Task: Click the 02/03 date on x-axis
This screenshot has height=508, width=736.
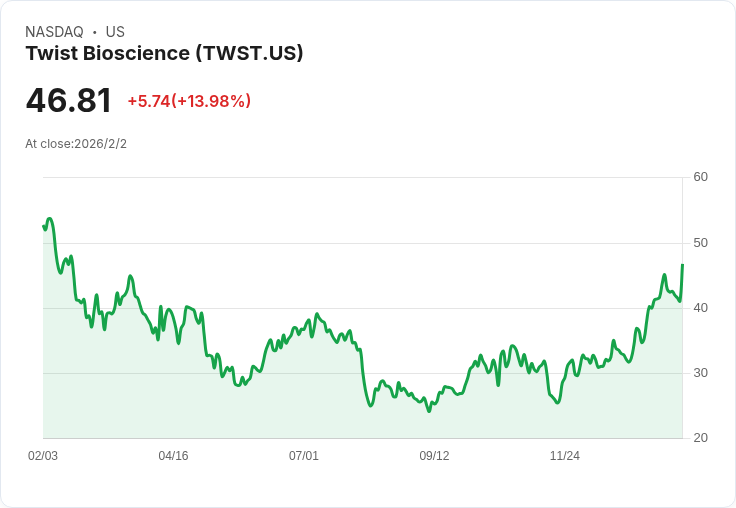Action: coord(43,455)
